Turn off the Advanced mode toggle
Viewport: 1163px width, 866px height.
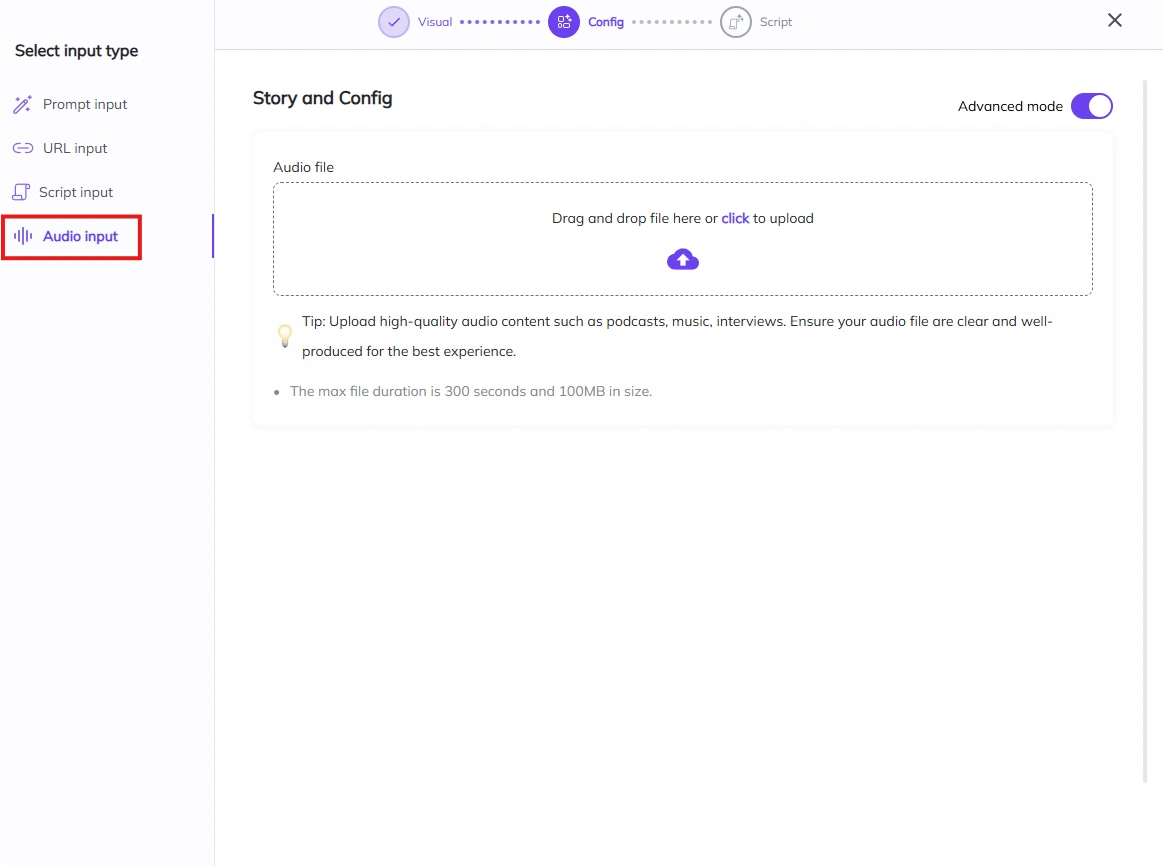1092,106
